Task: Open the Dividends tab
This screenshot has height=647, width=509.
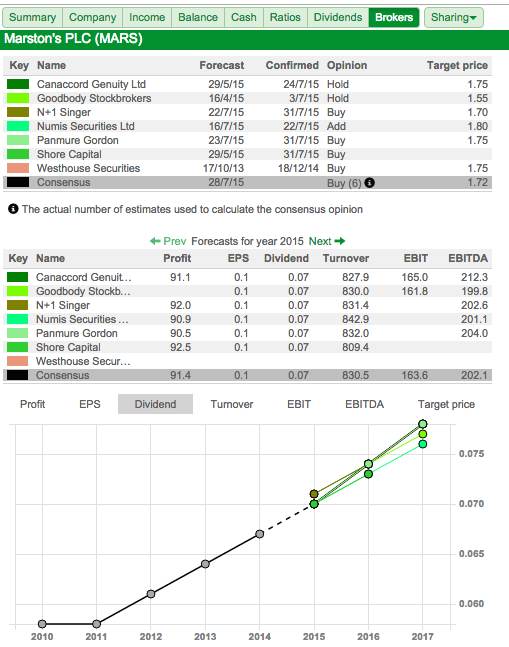Action: click(x=338, y=17)
